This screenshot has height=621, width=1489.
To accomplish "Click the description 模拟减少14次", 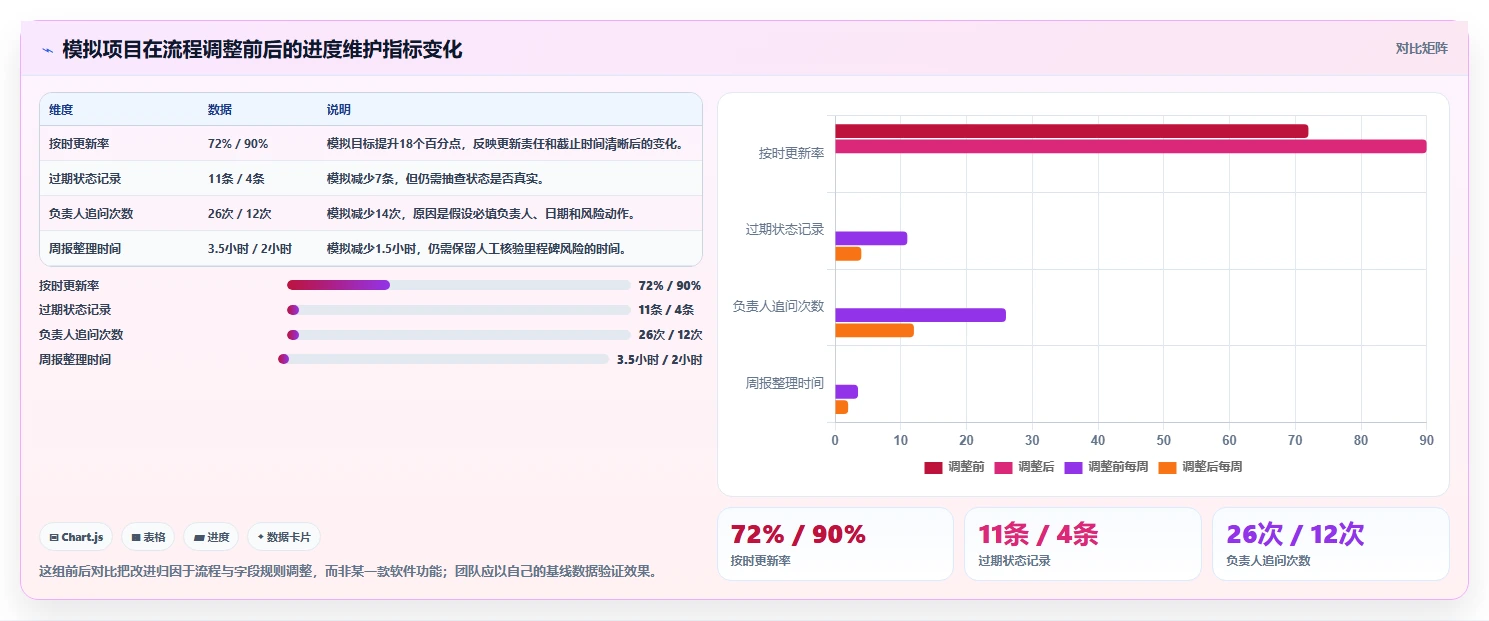I will 481,214.
